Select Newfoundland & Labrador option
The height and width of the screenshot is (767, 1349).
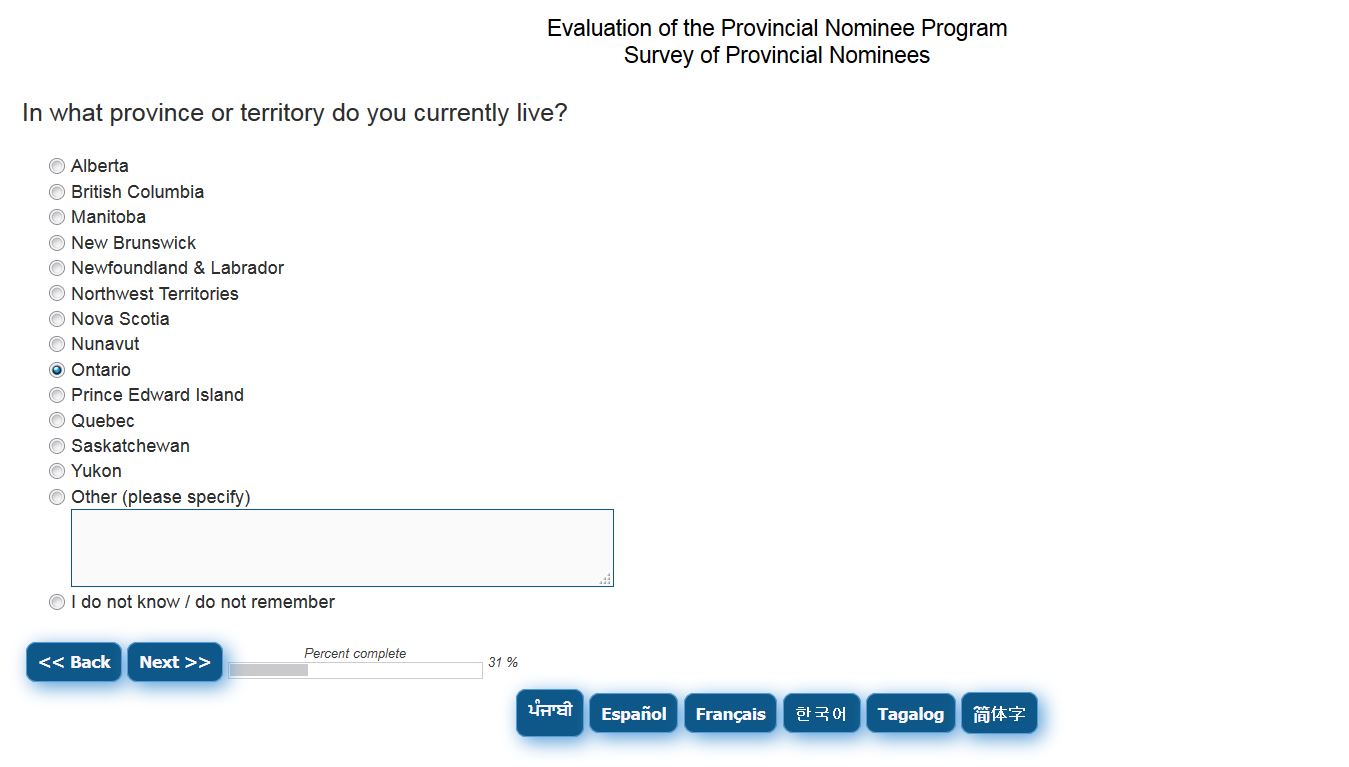57,268
